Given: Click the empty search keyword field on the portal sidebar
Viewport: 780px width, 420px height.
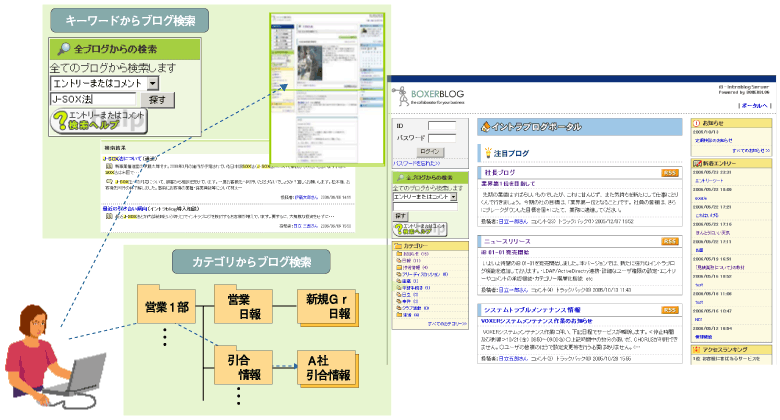Looking at the screenshot, I should 425,207.
